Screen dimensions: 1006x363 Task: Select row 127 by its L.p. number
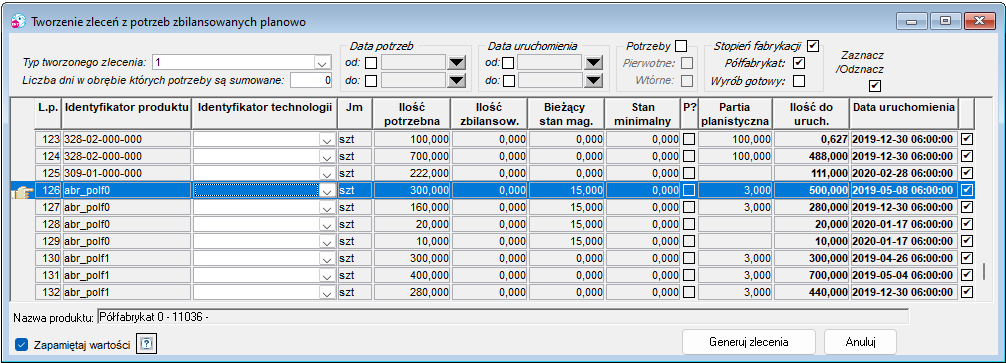tap(48, 207)
